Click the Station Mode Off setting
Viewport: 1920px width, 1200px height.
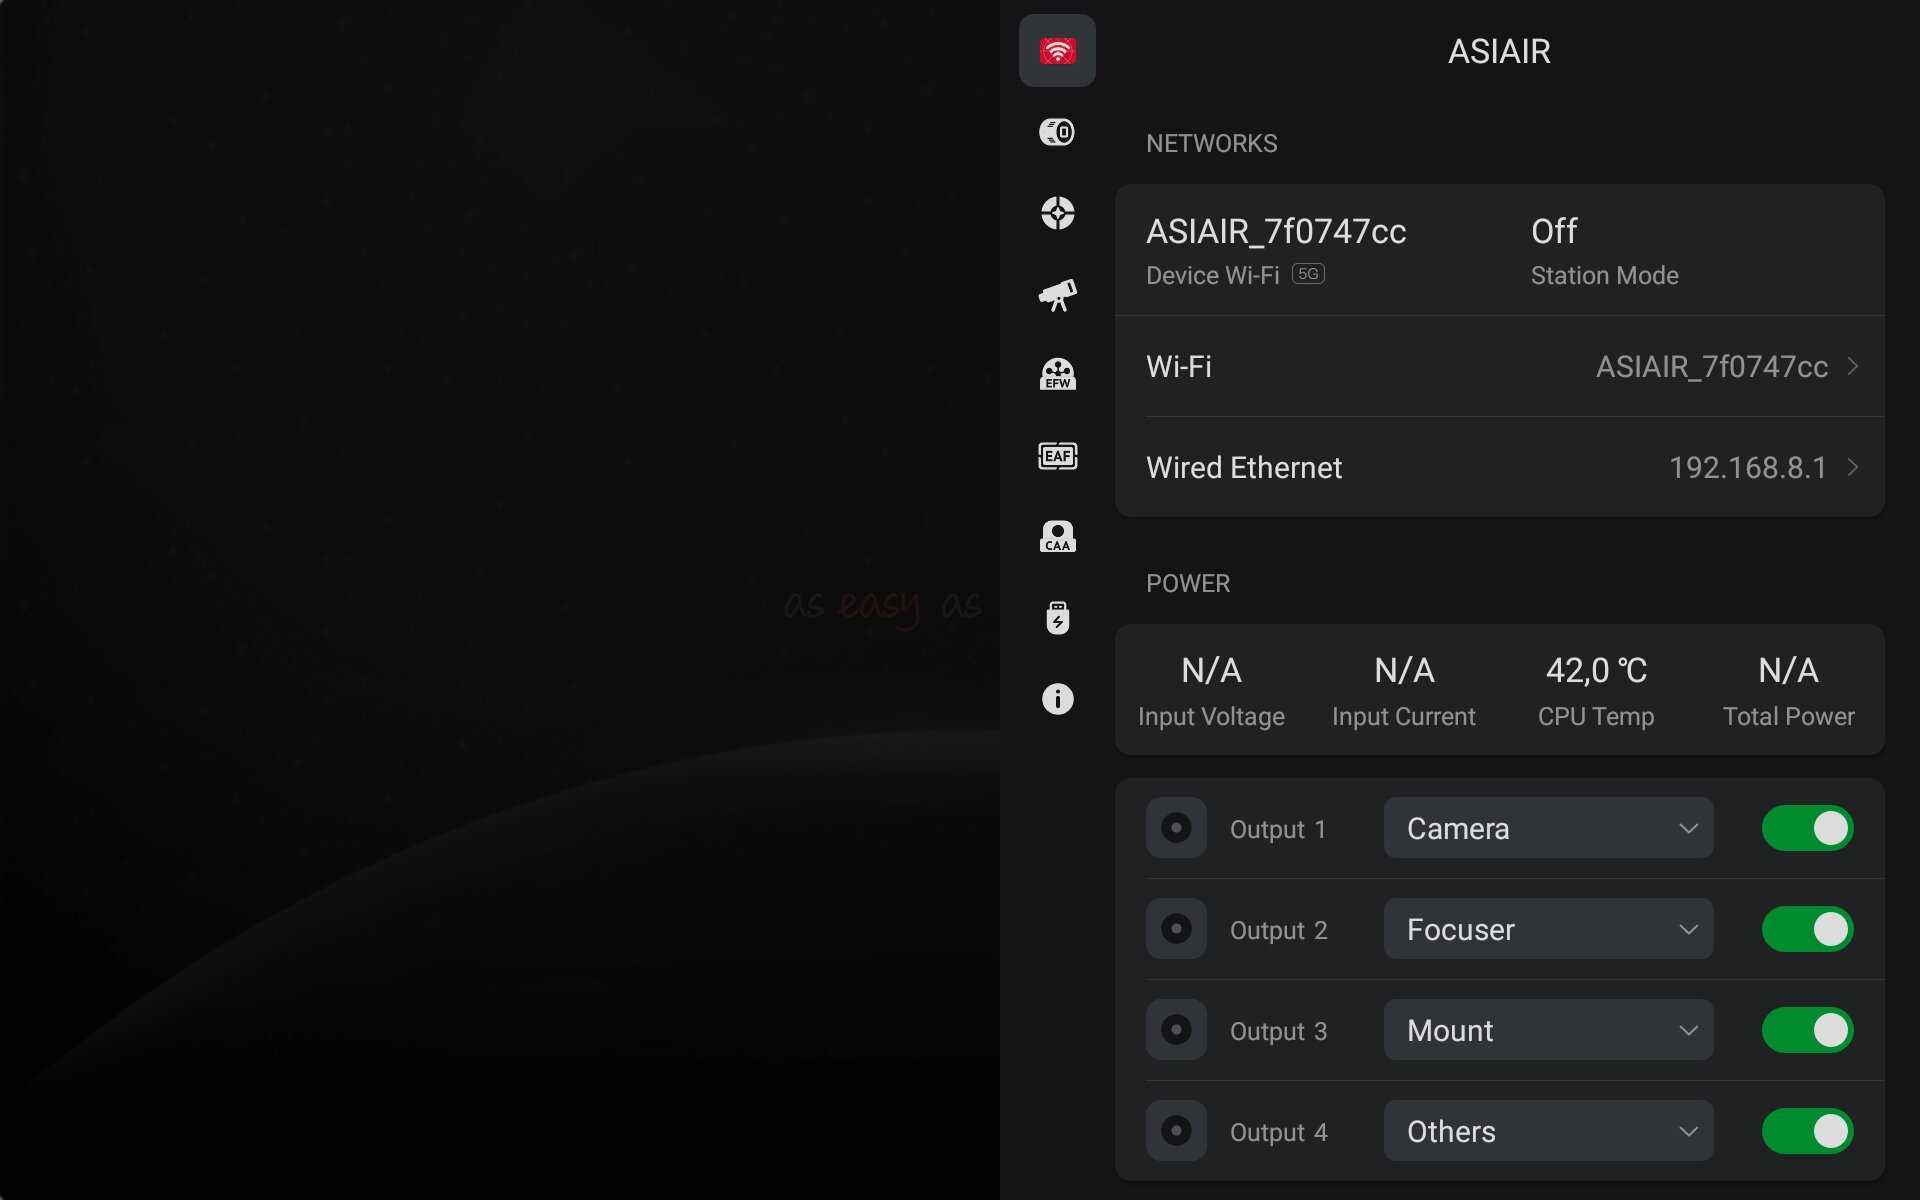[x=1604, y=250]
